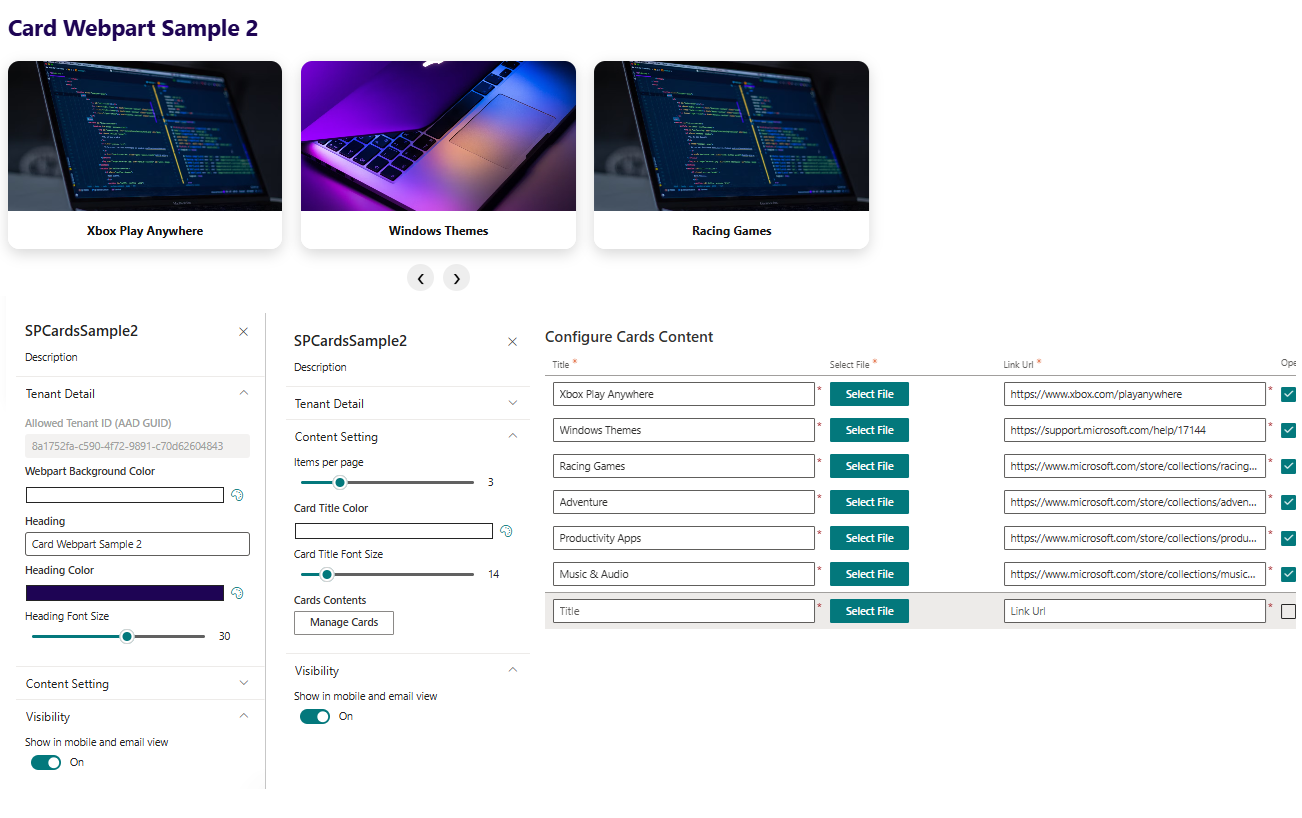
Task: Open the Windows Themes card thumbnail
Action: tap(438, 135)
